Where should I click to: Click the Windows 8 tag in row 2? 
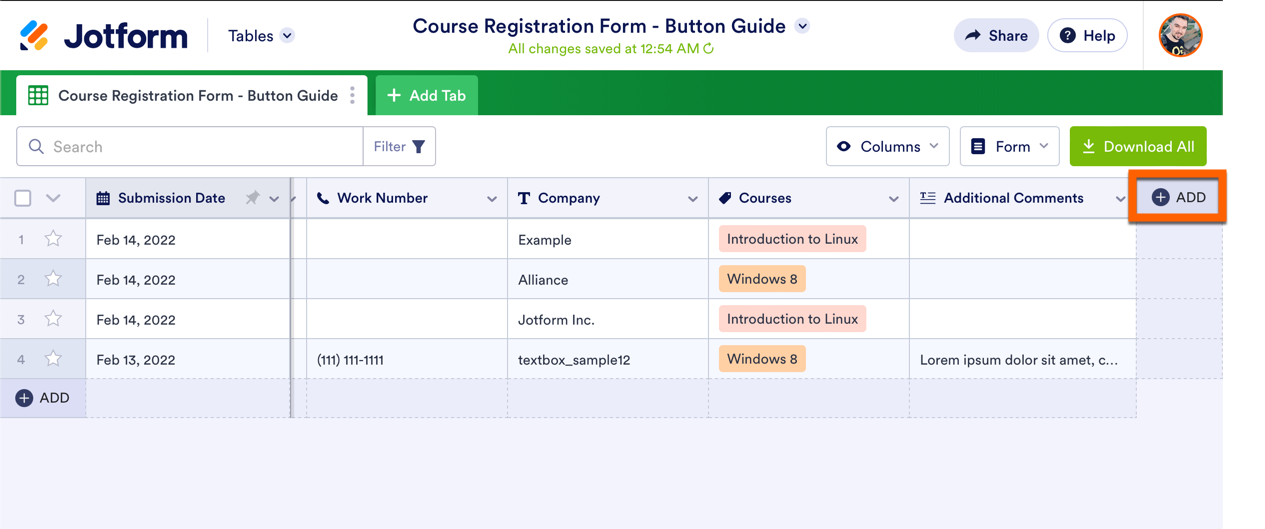pyautogui.click(x=762, y=279)
